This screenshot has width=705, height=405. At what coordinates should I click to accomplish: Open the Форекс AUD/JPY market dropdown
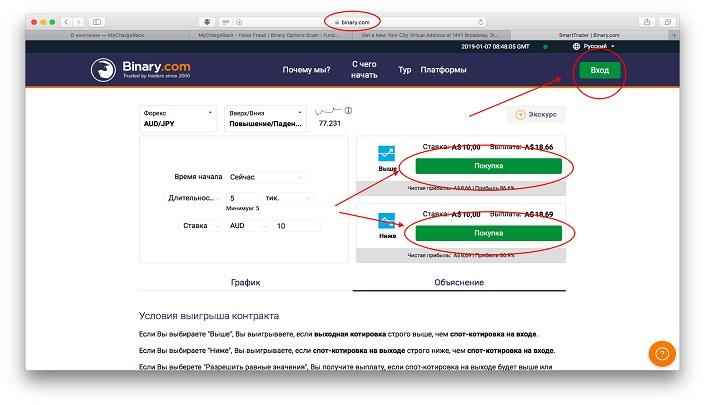[179, 117]
